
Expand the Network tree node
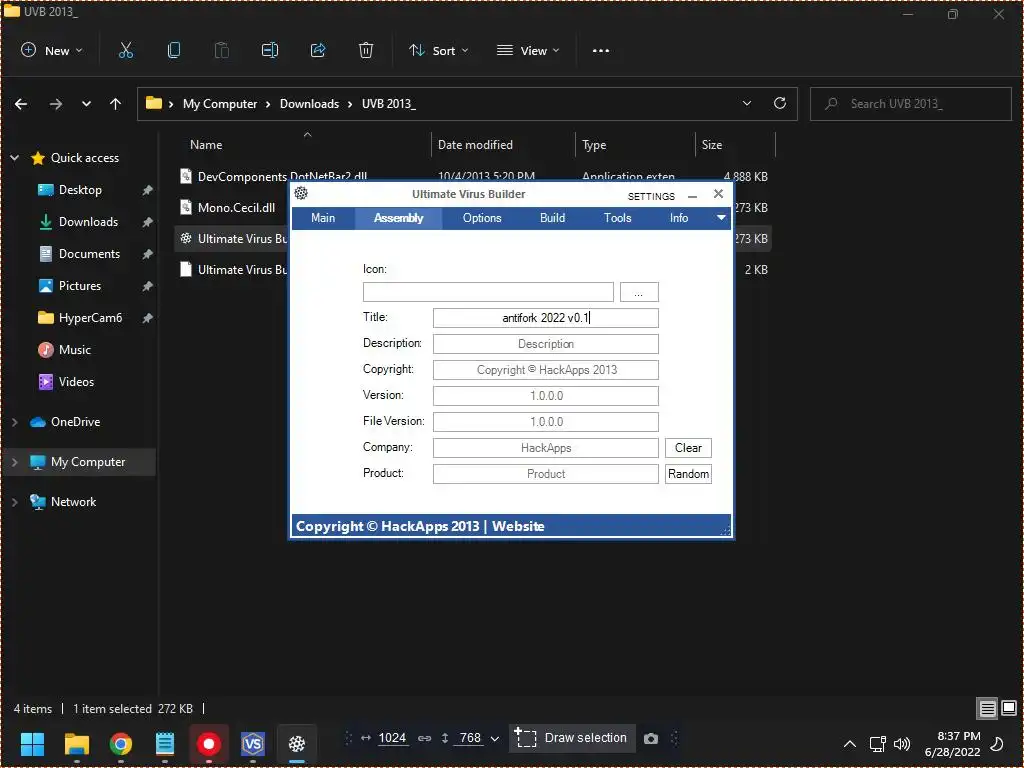pos(14,502)
